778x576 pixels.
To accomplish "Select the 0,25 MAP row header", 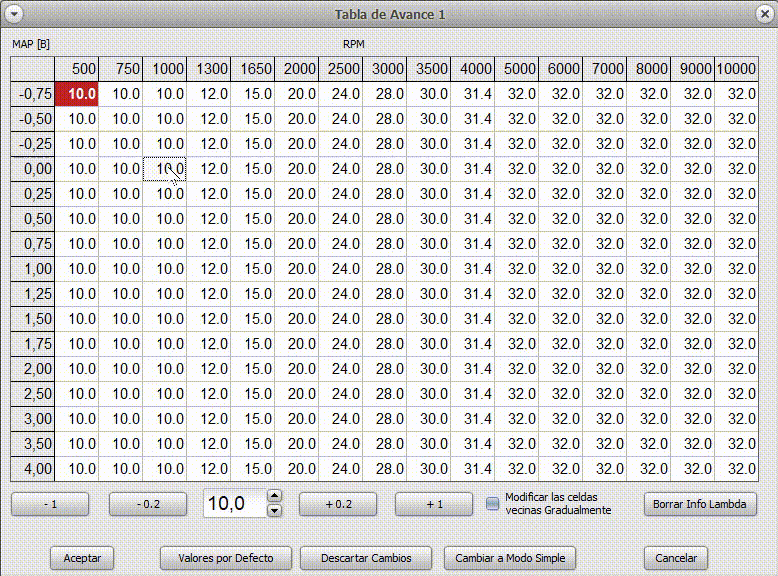I will click(33, 194).
